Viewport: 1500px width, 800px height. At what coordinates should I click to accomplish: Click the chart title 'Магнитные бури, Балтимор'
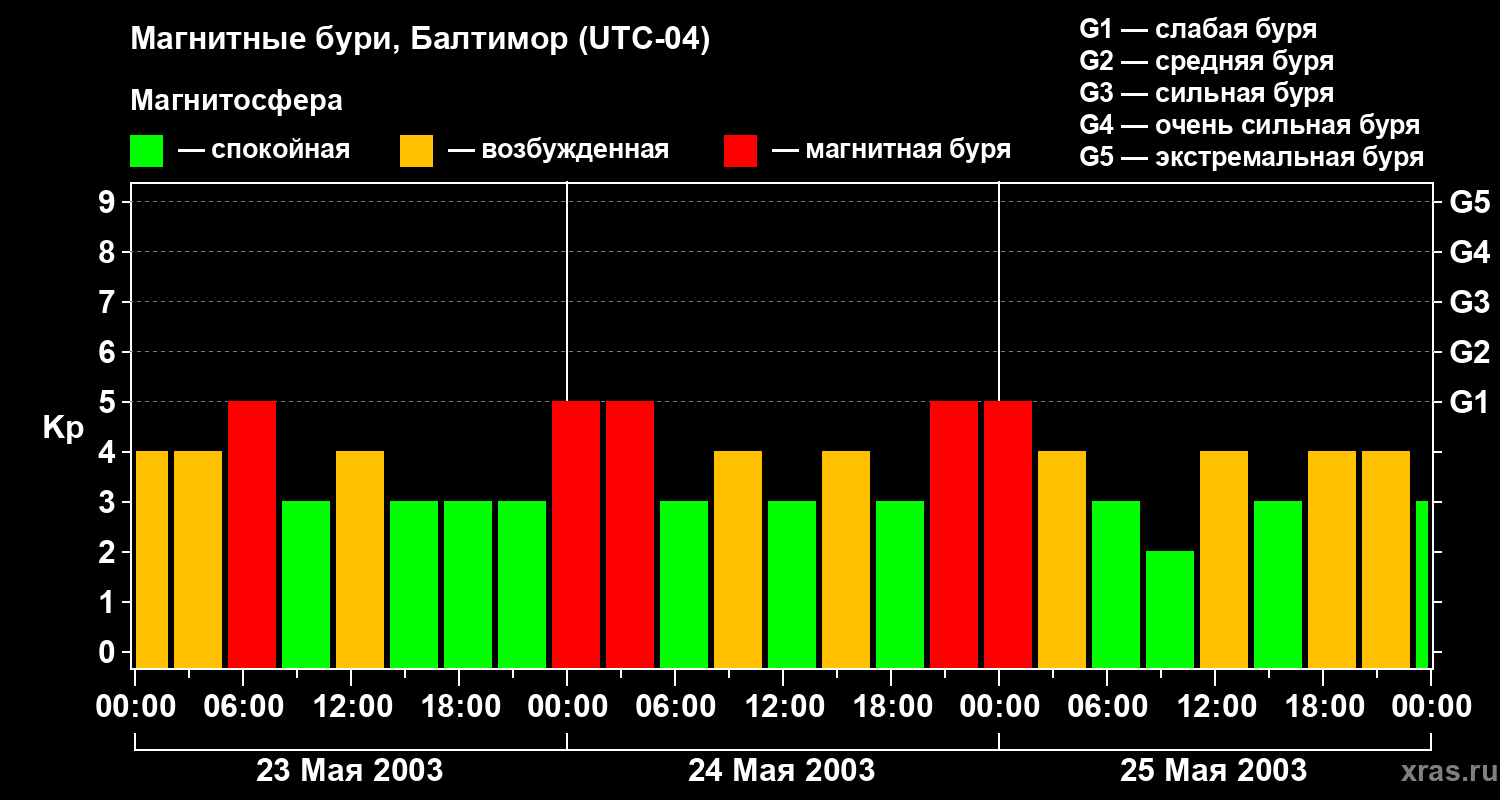pyautogui.click(x=420, y=40)
